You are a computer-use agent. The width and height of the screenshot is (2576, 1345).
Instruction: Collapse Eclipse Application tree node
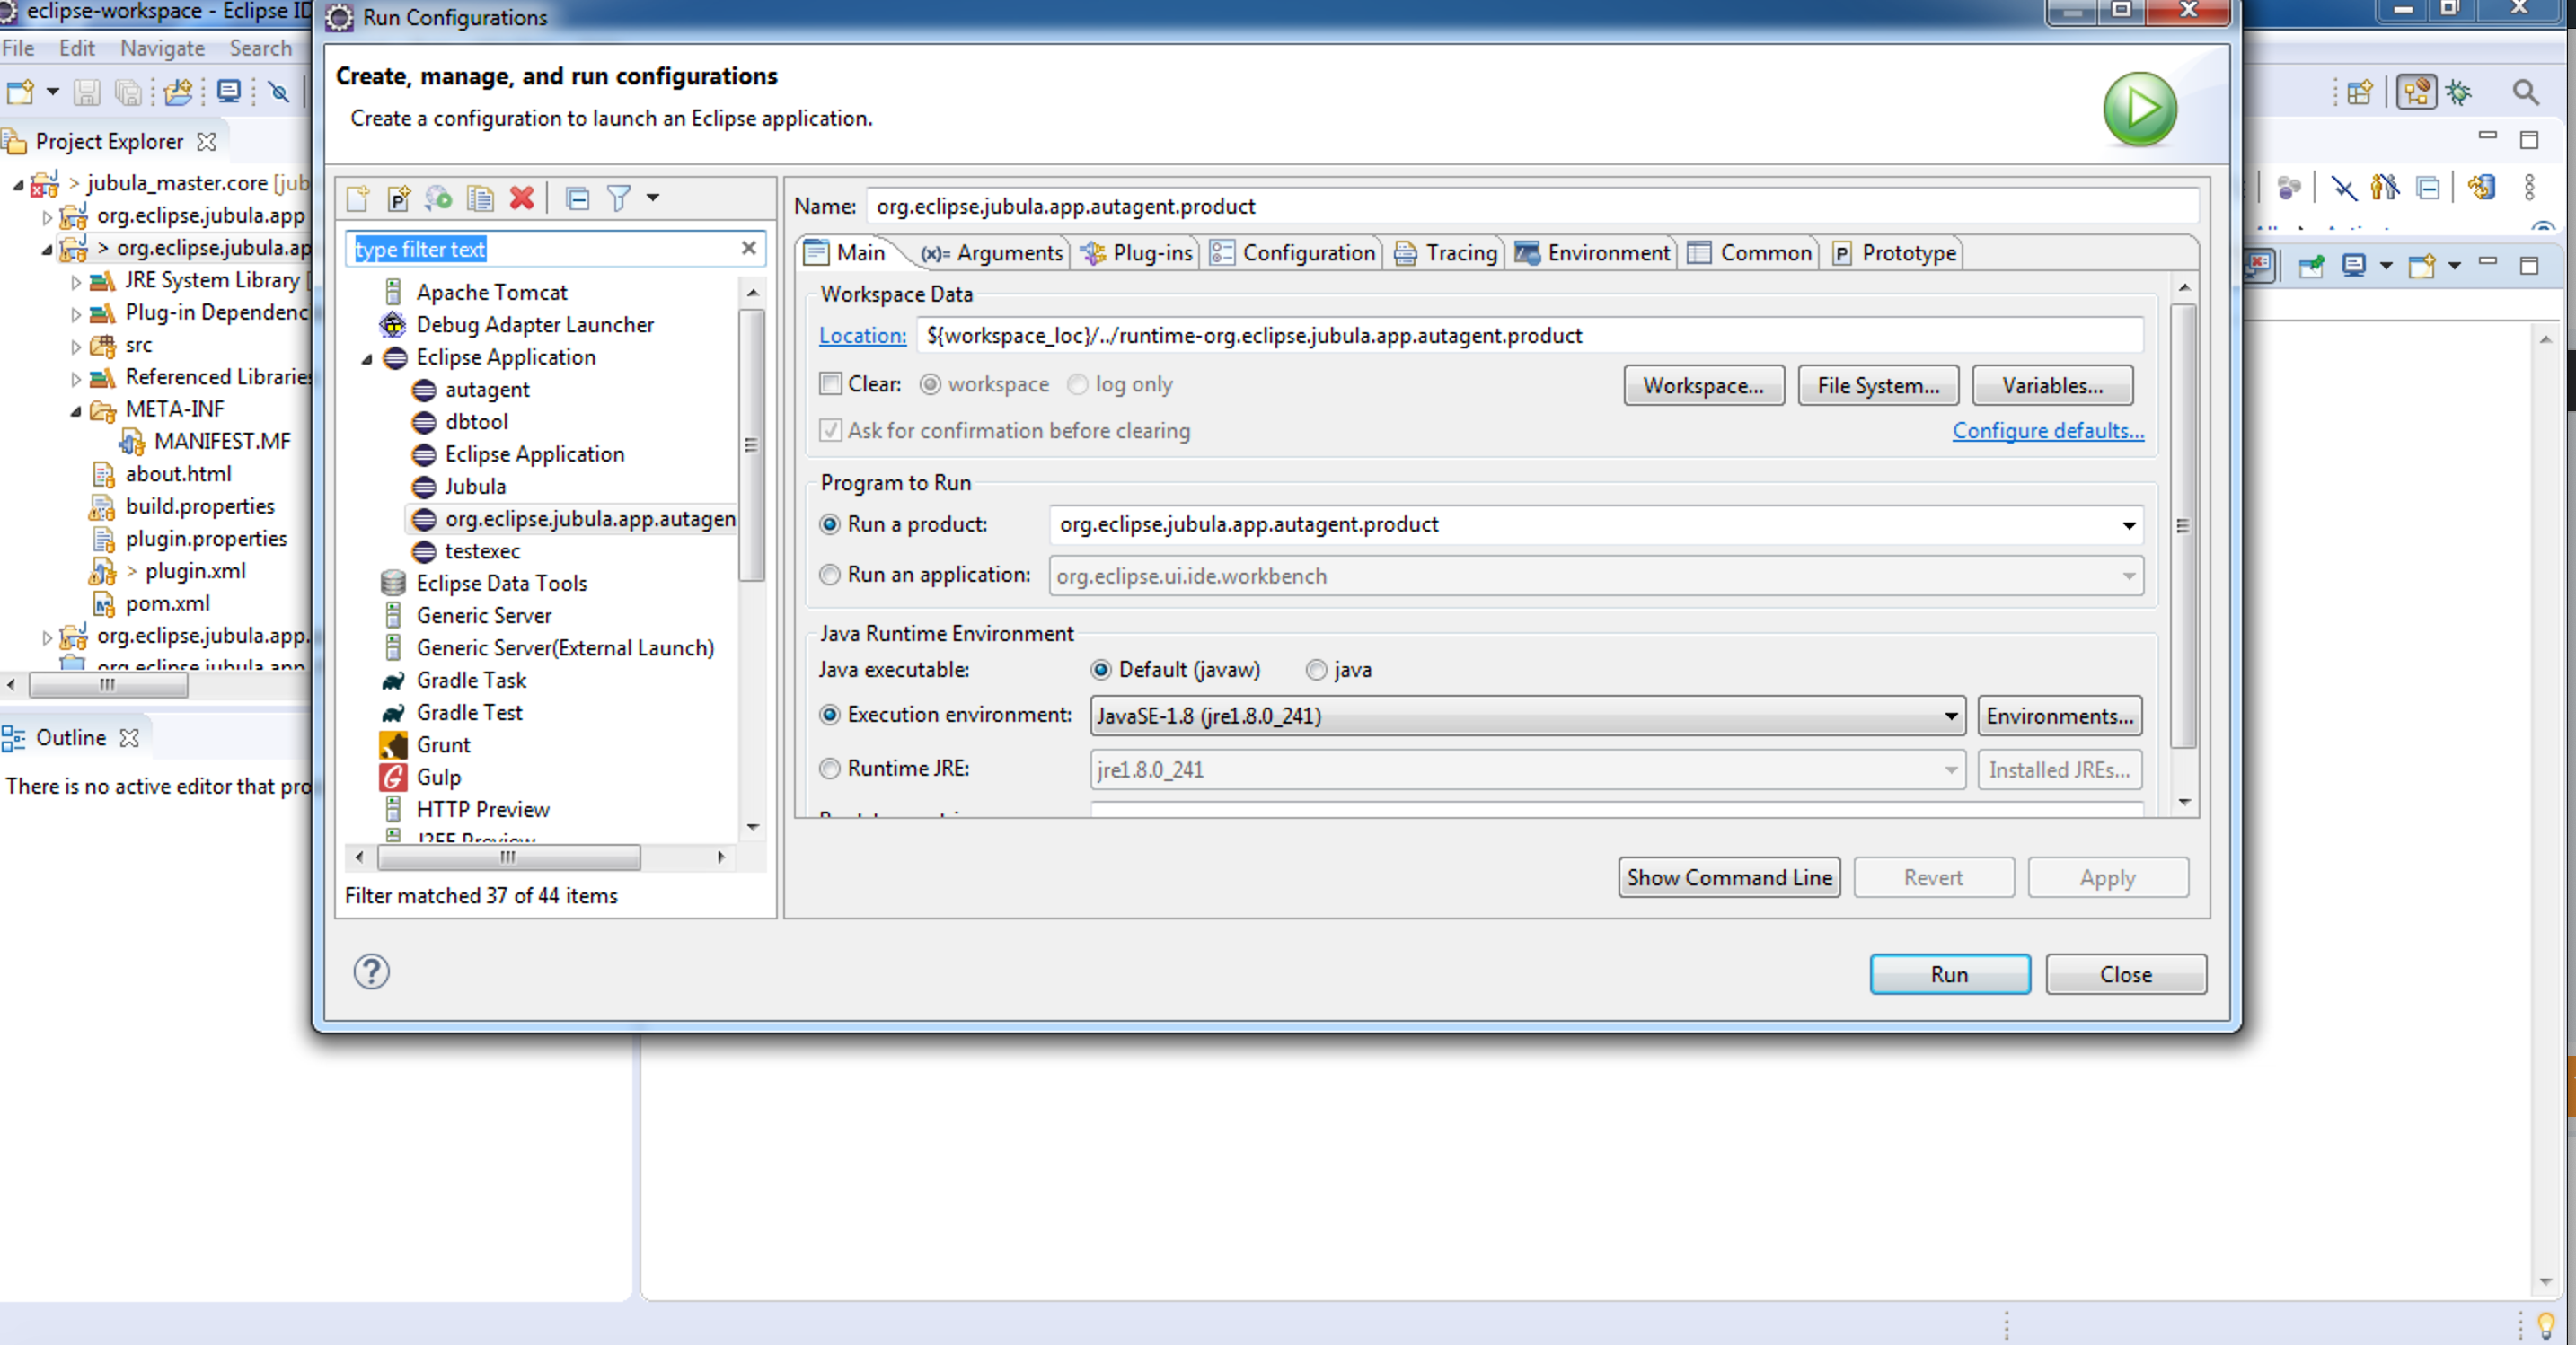pyautogui.click(x=366, y=358)
